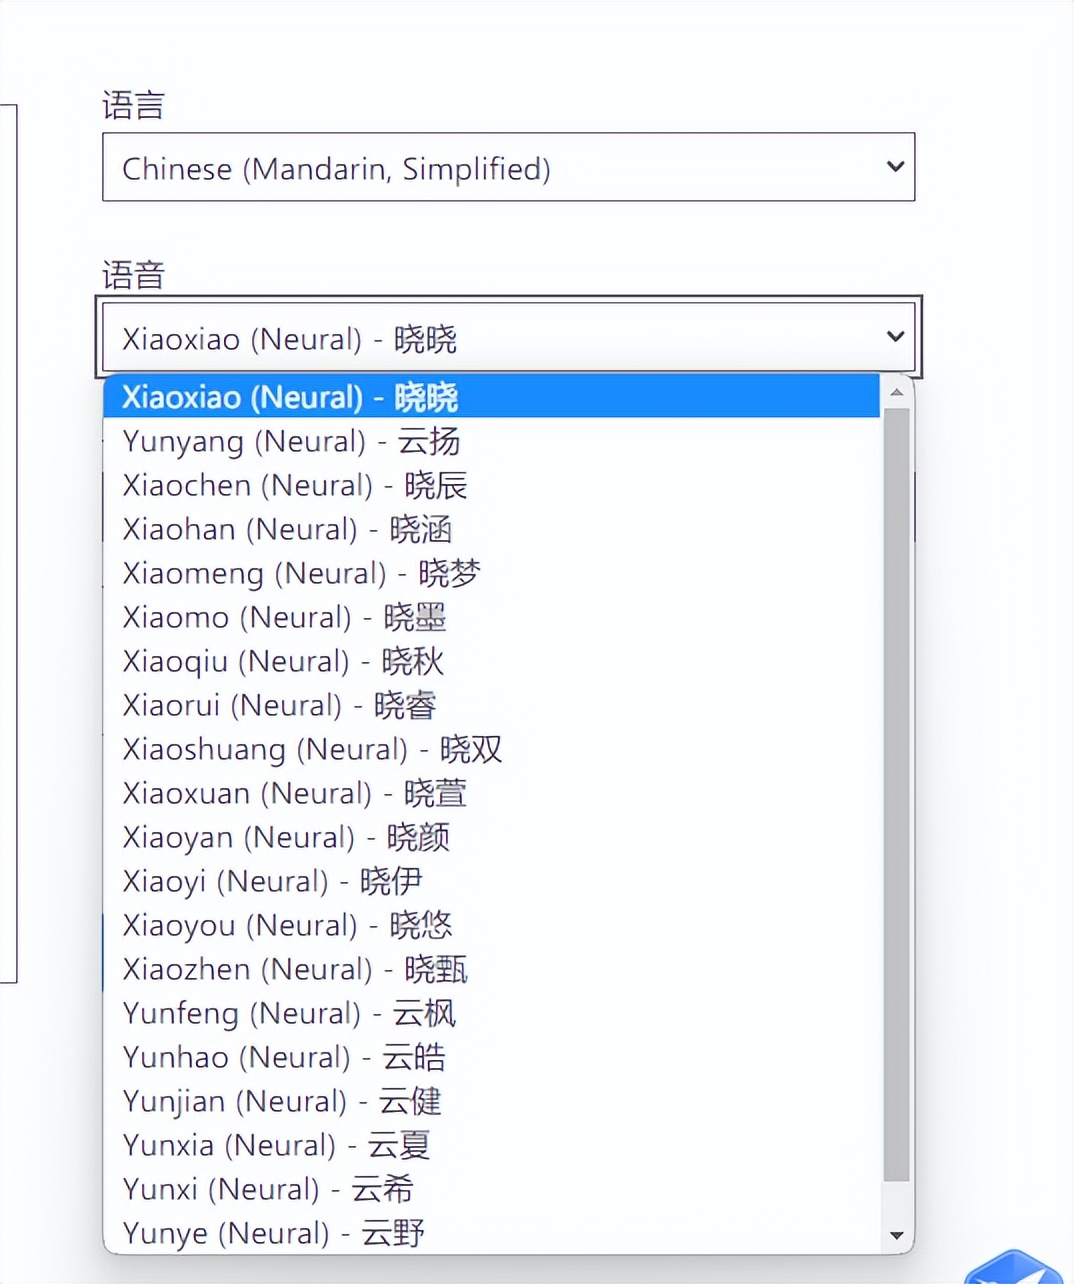Select the Yunyang (Neural) - 云扬 voice
The width and height of the screenshot is (1074, 1284).
[x=290, y=441]
